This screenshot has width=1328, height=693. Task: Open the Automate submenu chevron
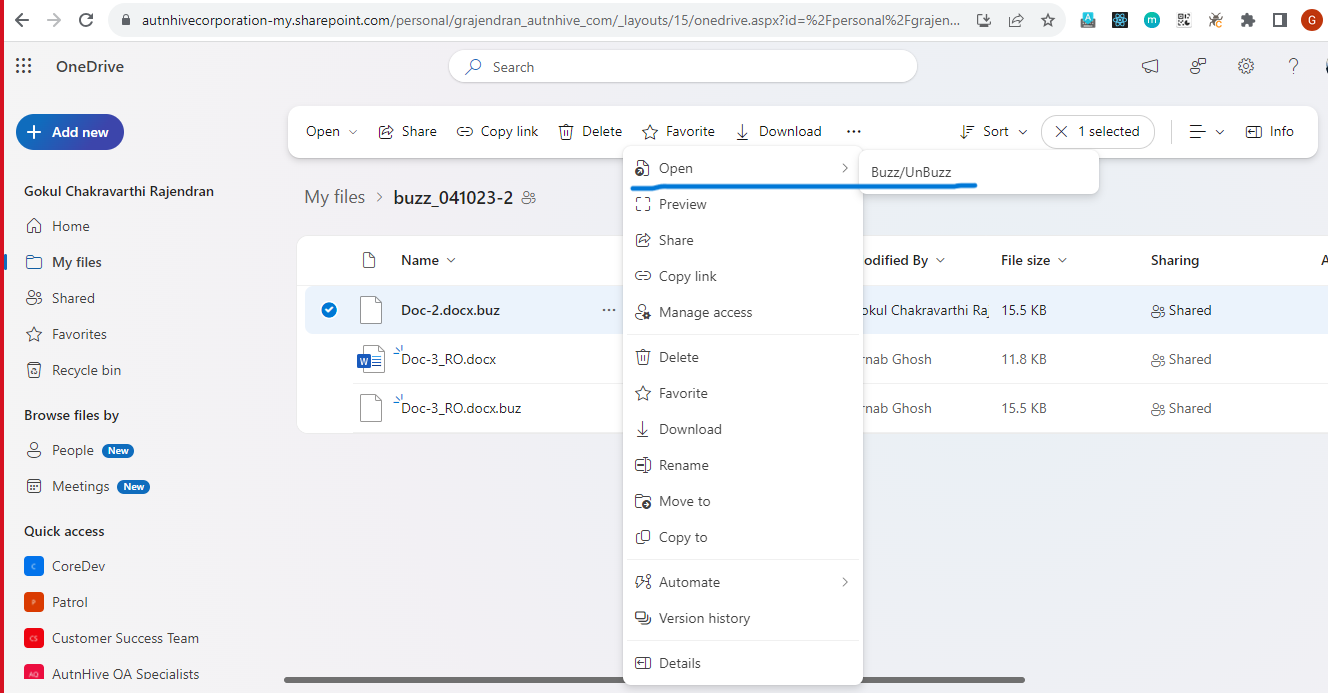click(x=845, y=582)
